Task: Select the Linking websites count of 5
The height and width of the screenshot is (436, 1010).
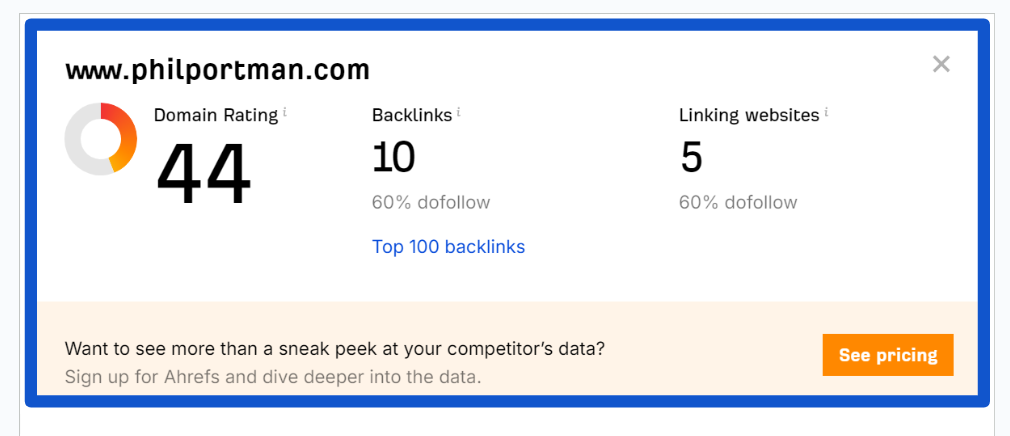Action: coord(691,157)
